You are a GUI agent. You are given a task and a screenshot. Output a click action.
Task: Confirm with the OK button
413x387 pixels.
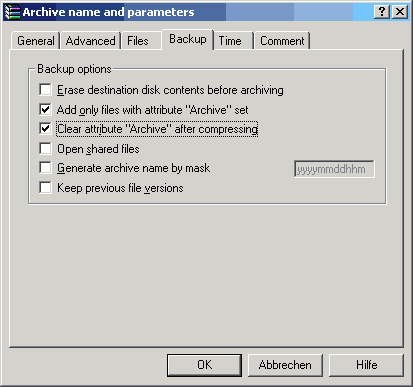click(204, 365)
